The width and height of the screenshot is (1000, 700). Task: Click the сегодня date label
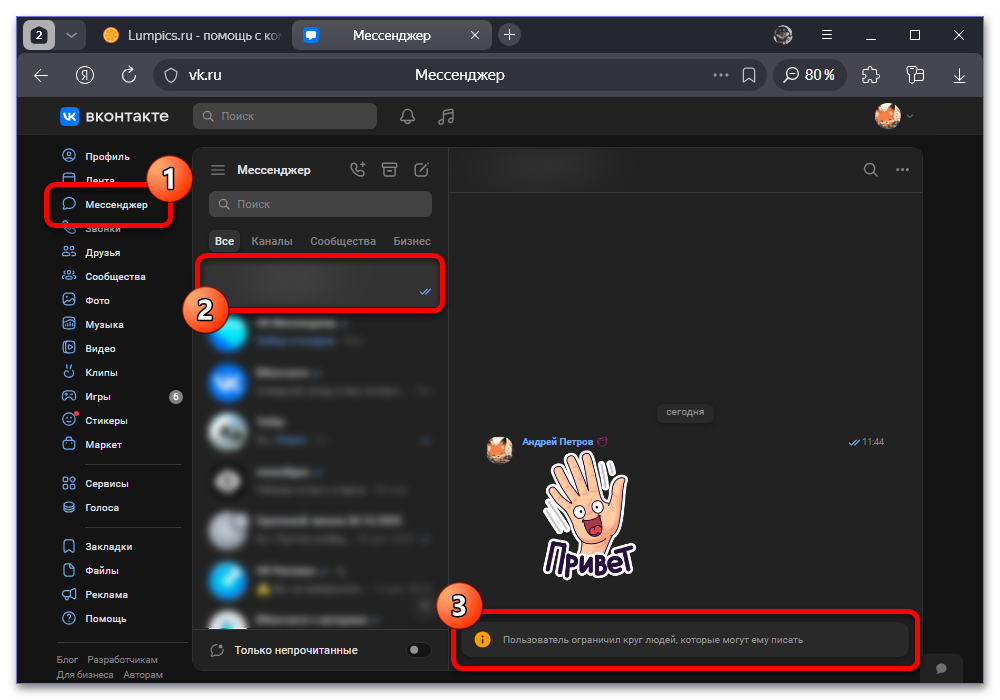pos(685,412)
